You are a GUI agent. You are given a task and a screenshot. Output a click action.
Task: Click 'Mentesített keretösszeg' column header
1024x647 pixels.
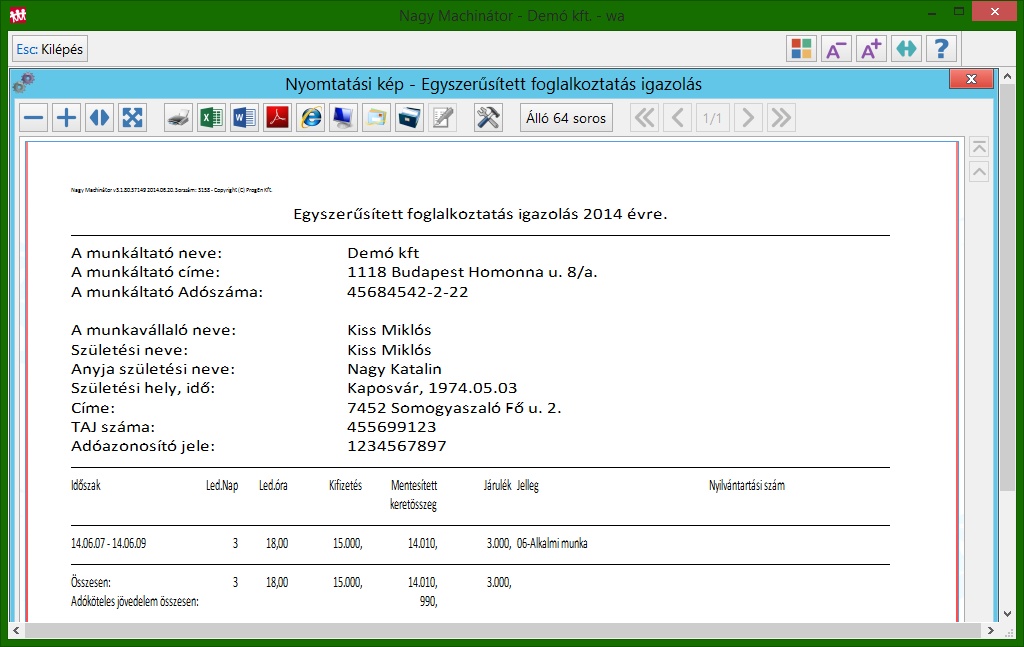(x=414, y=495)
